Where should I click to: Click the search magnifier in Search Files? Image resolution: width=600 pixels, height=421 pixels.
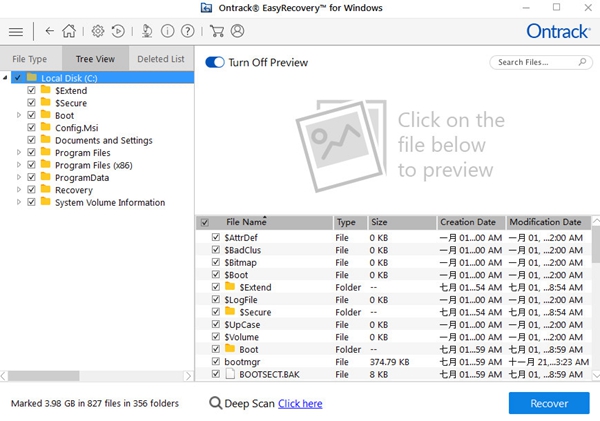click(x=582, y=62)
